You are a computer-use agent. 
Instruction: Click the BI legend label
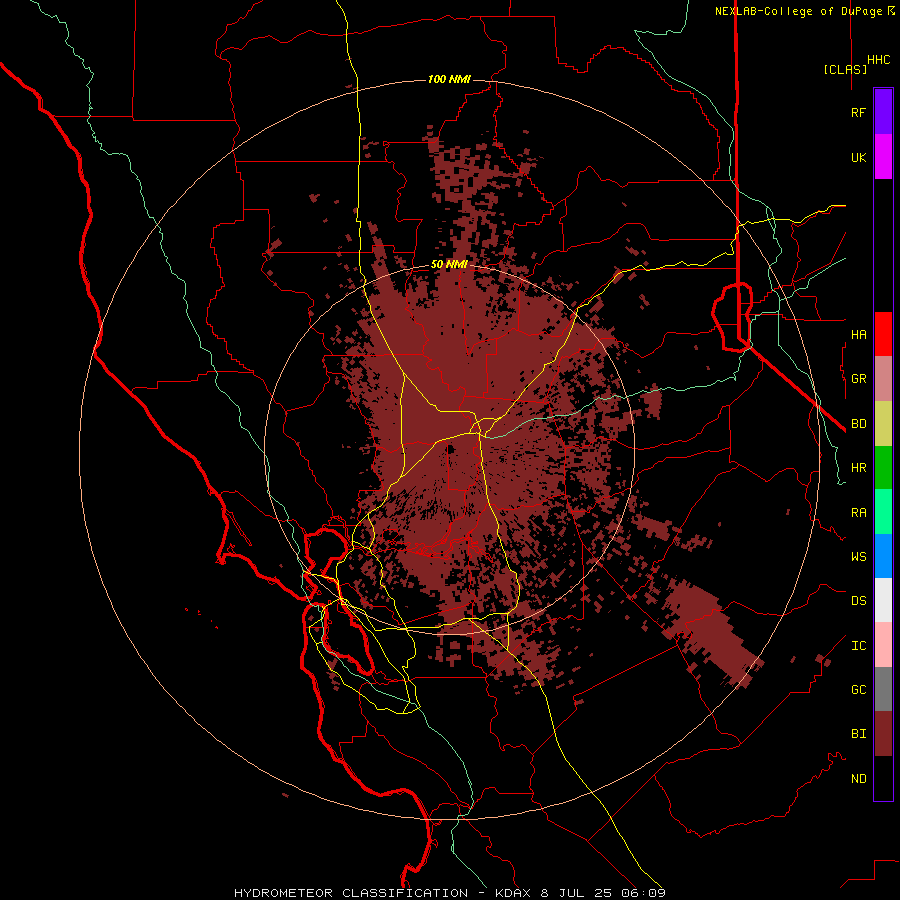[x=858, y=734]
